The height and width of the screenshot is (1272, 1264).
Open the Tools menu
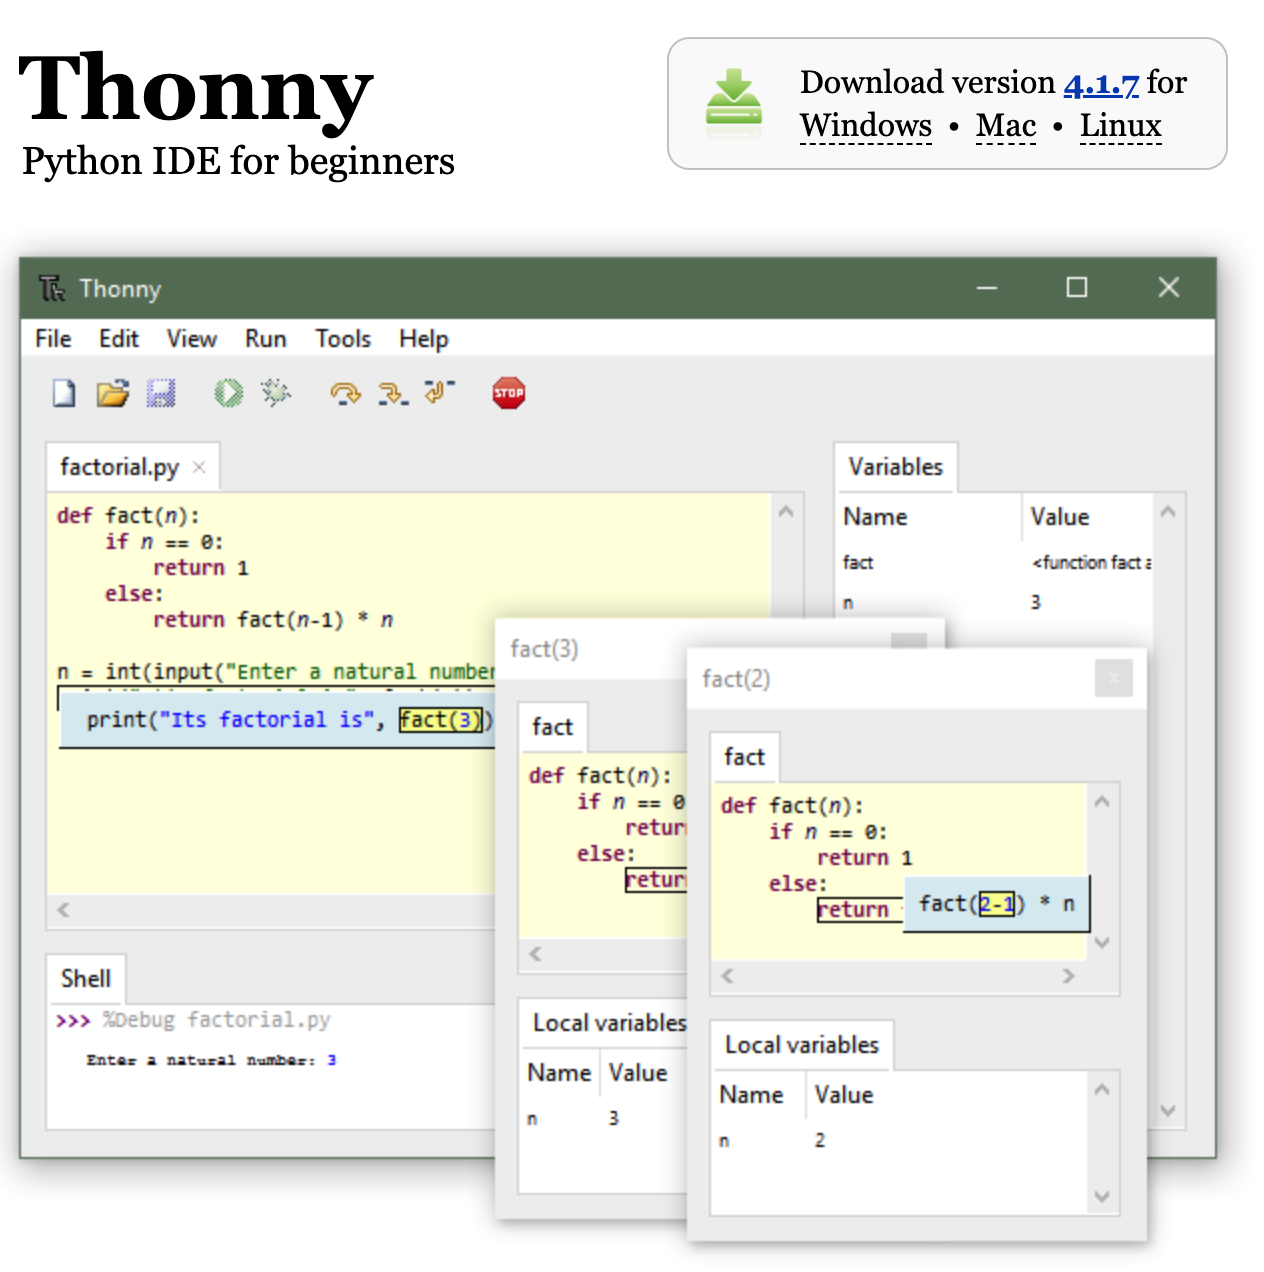342,339
